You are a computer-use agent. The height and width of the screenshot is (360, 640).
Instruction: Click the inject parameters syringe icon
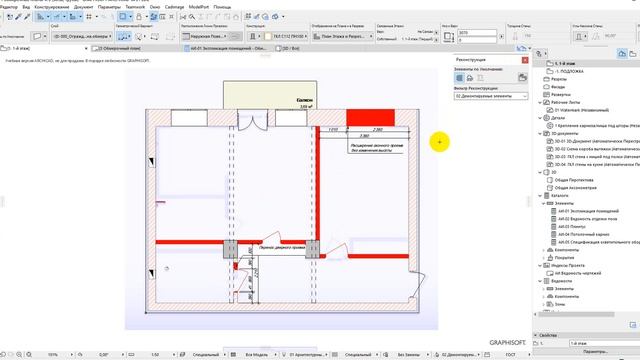click(27, 17)
